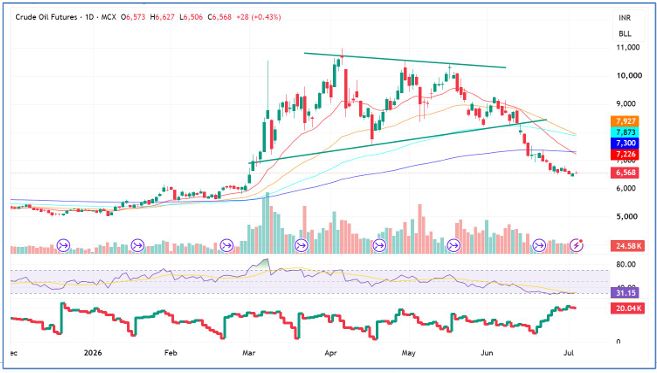Click the rollover marker in mid January
Screen dimensions: 657x373
[x=137, y=245]
